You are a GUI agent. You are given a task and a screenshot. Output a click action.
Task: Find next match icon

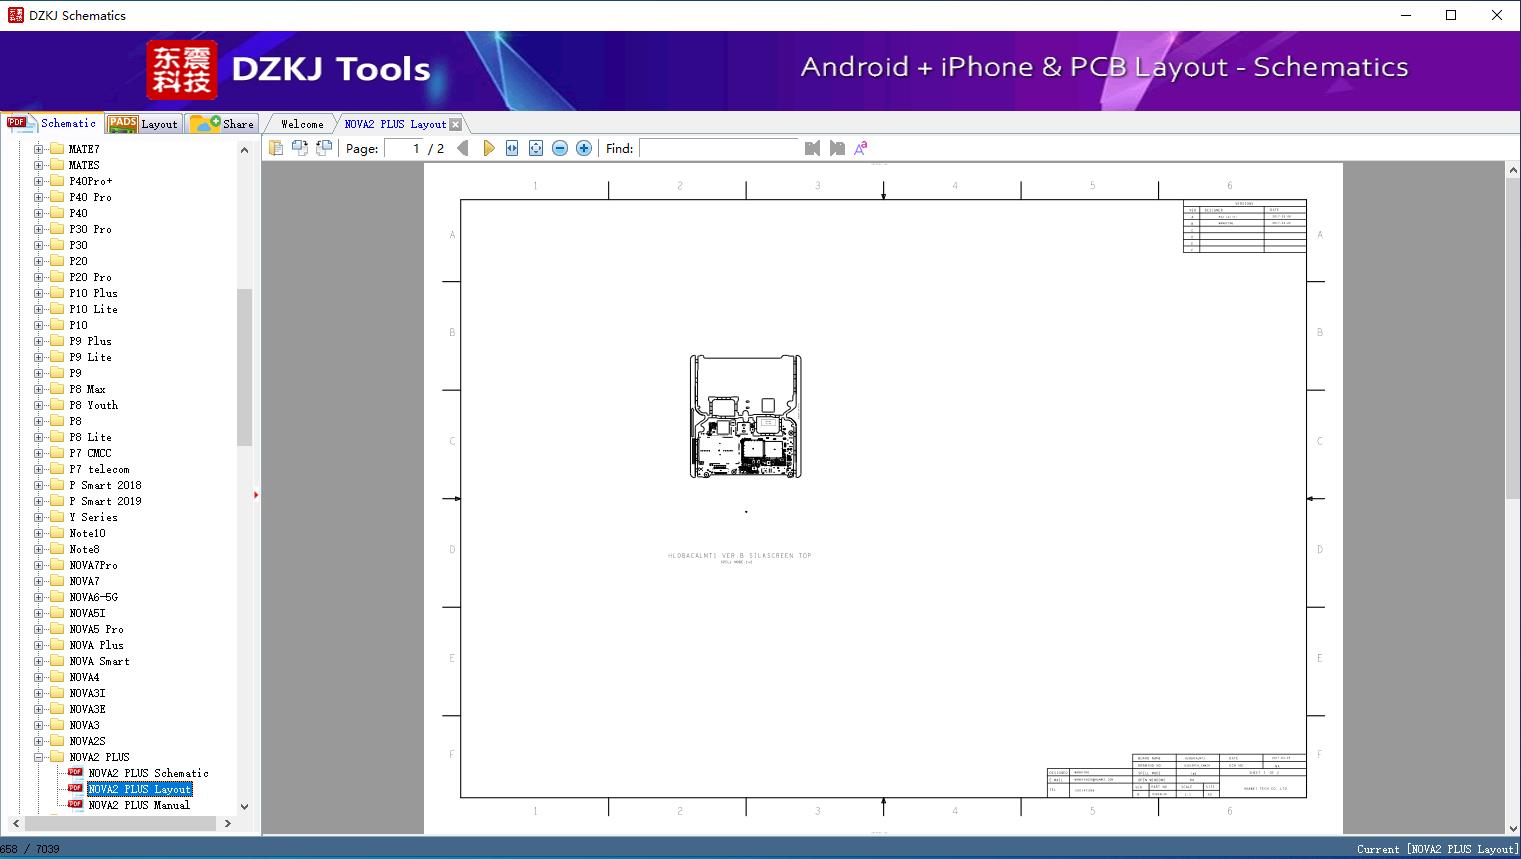(x=837, y=148)
